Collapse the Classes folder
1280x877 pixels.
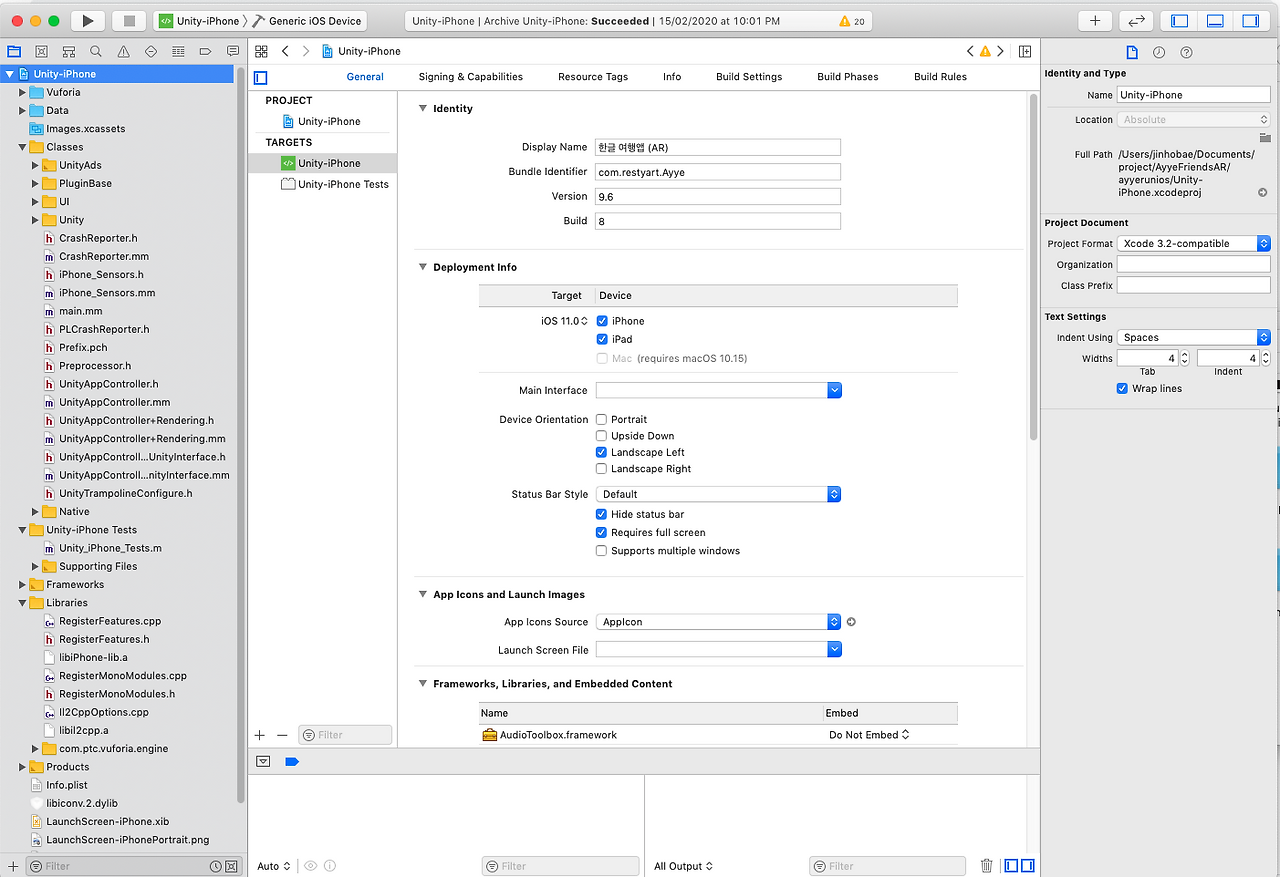pyautogui.click(x=22, y=147)
